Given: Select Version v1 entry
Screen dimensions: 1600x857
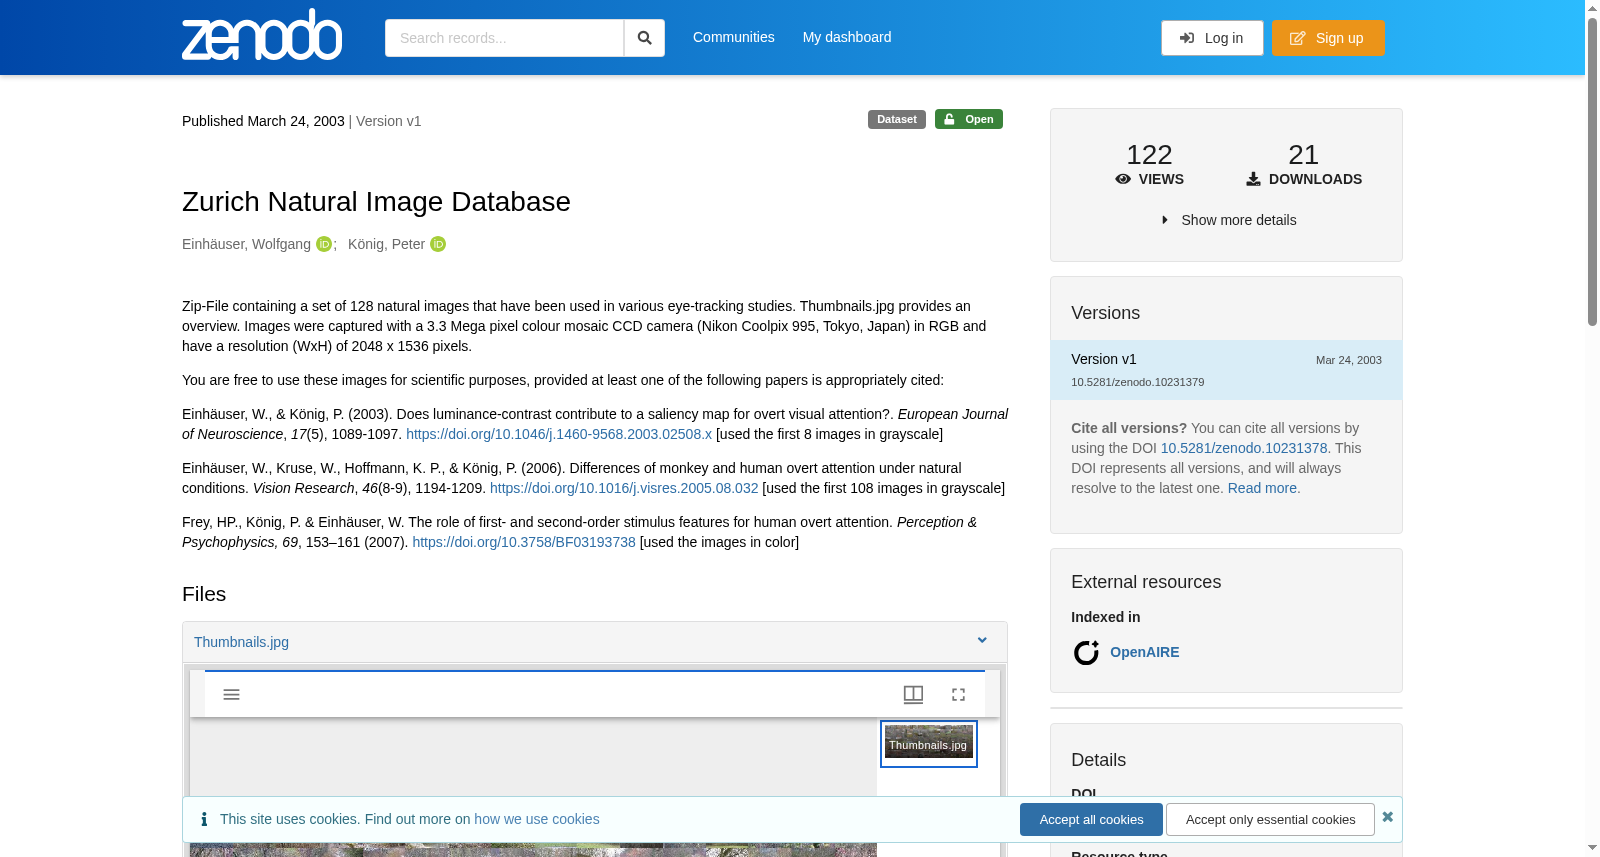Looking at the screenshot, I should click(x=1226, y=370).
